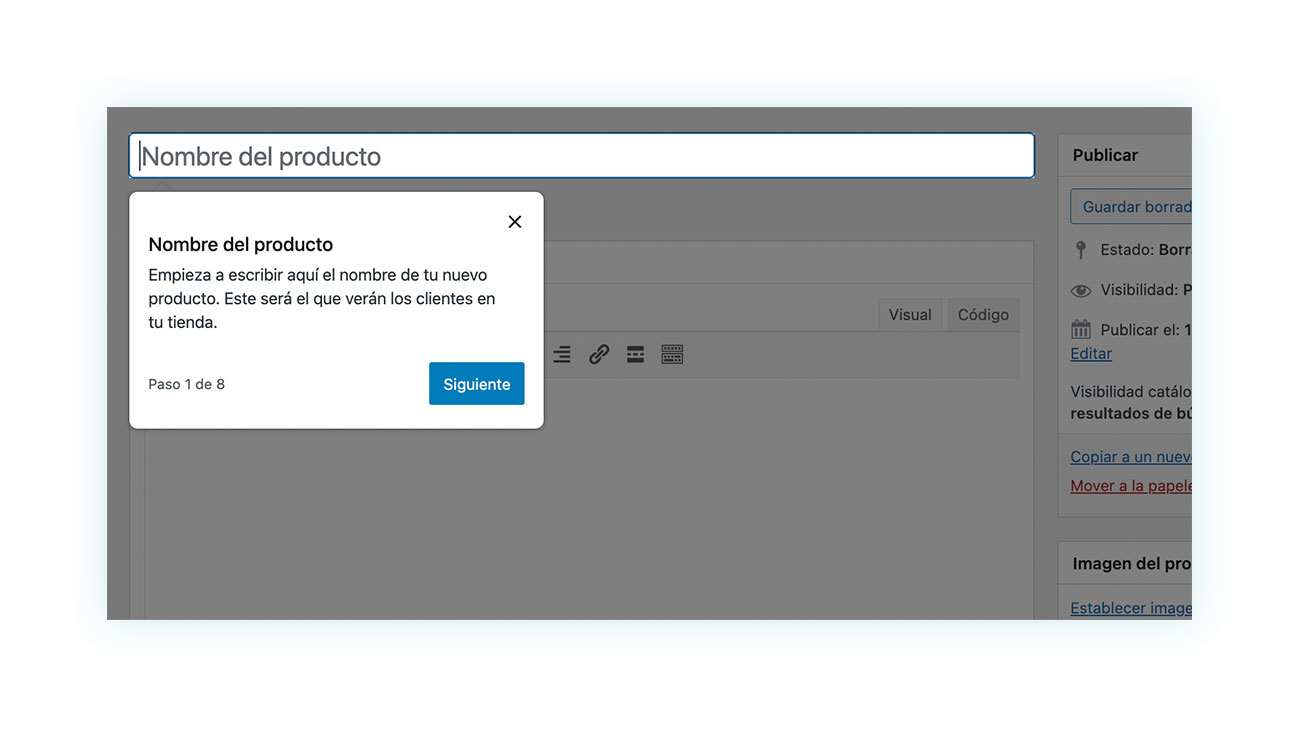Screen dimensions: 1300x738
Task: Switch to the Código editor tab
Action: [x=983, y=315]
